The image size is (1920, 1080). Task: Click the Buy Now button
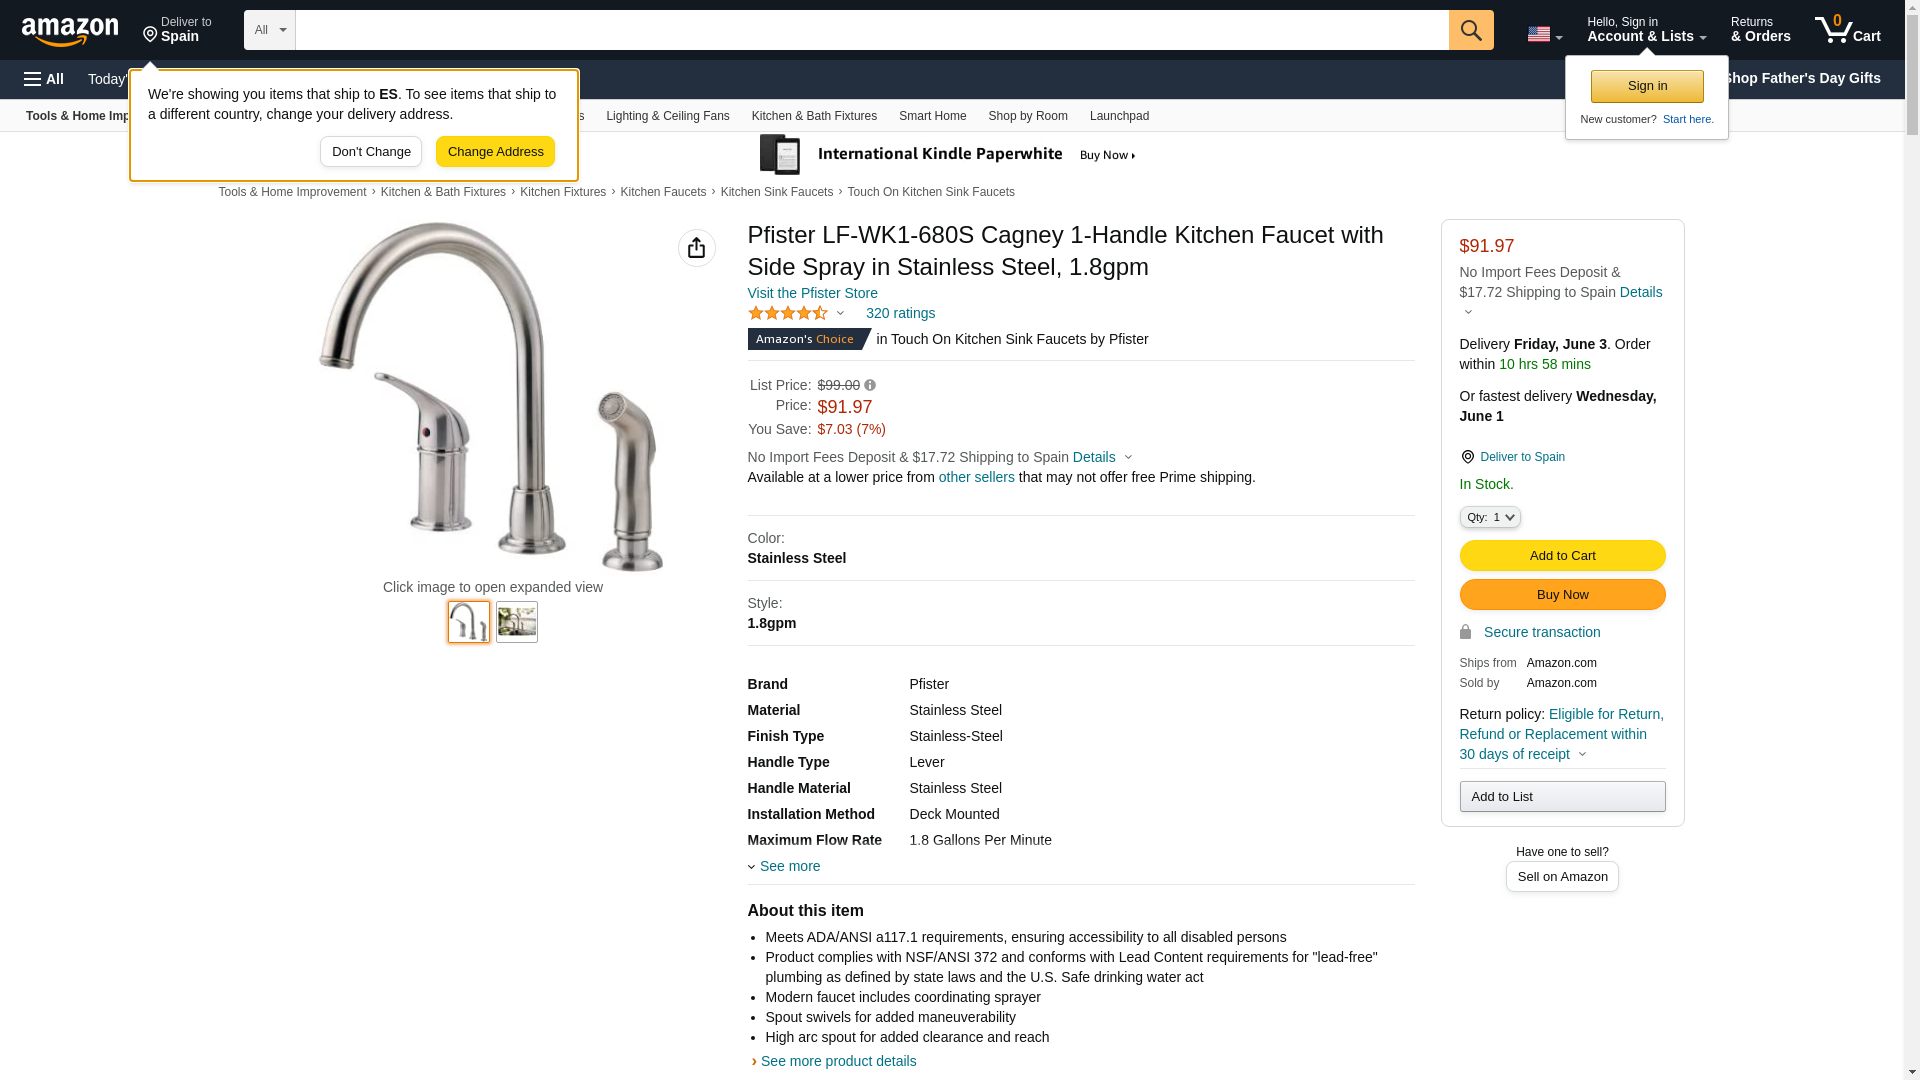[x=1562, y=595]
